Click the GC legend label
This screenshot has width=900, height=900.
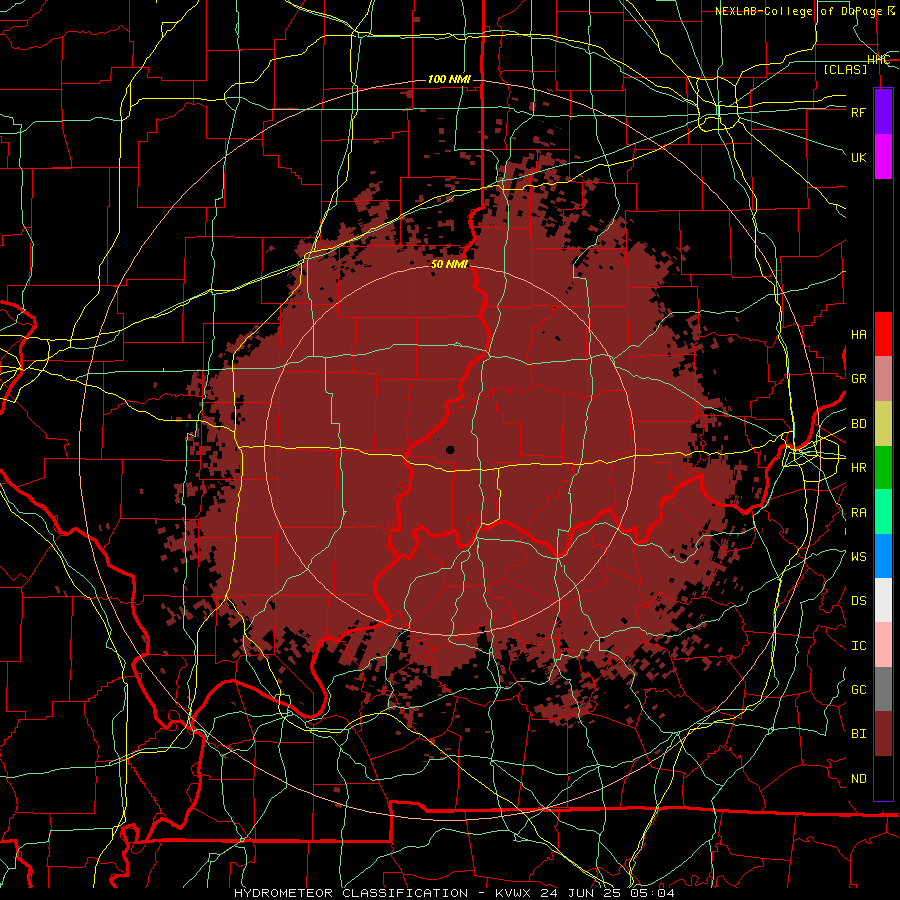point(858,690)
